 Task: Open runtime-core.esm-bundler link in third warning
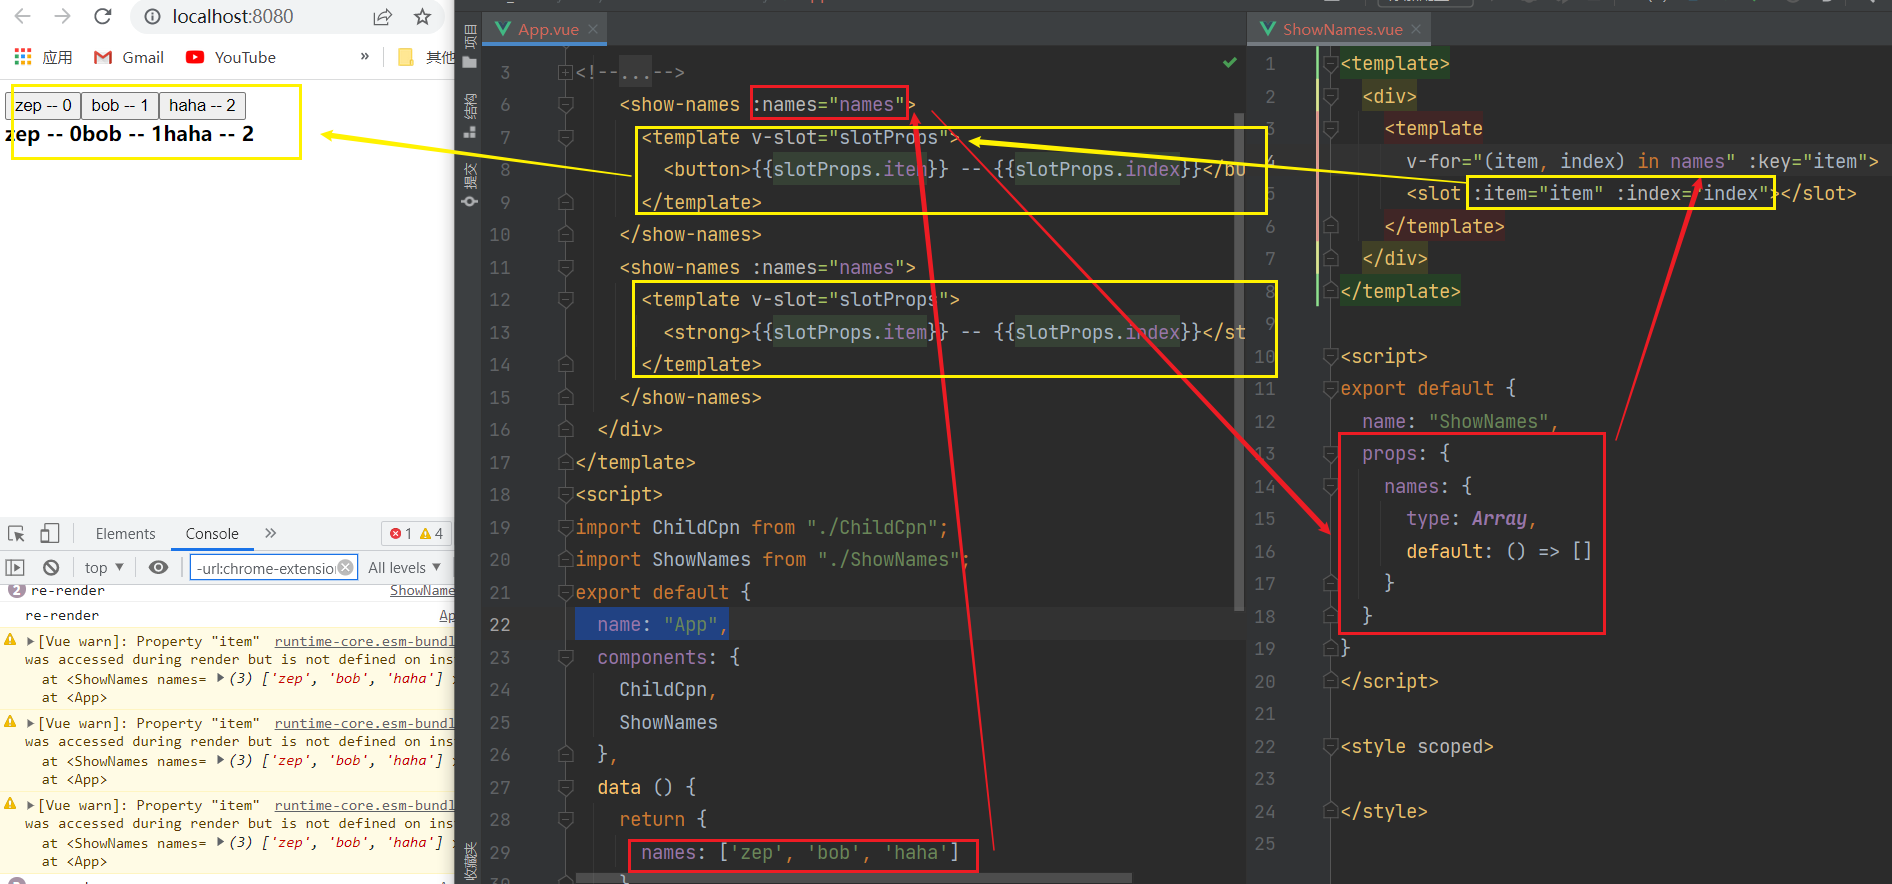coord(364,805)
